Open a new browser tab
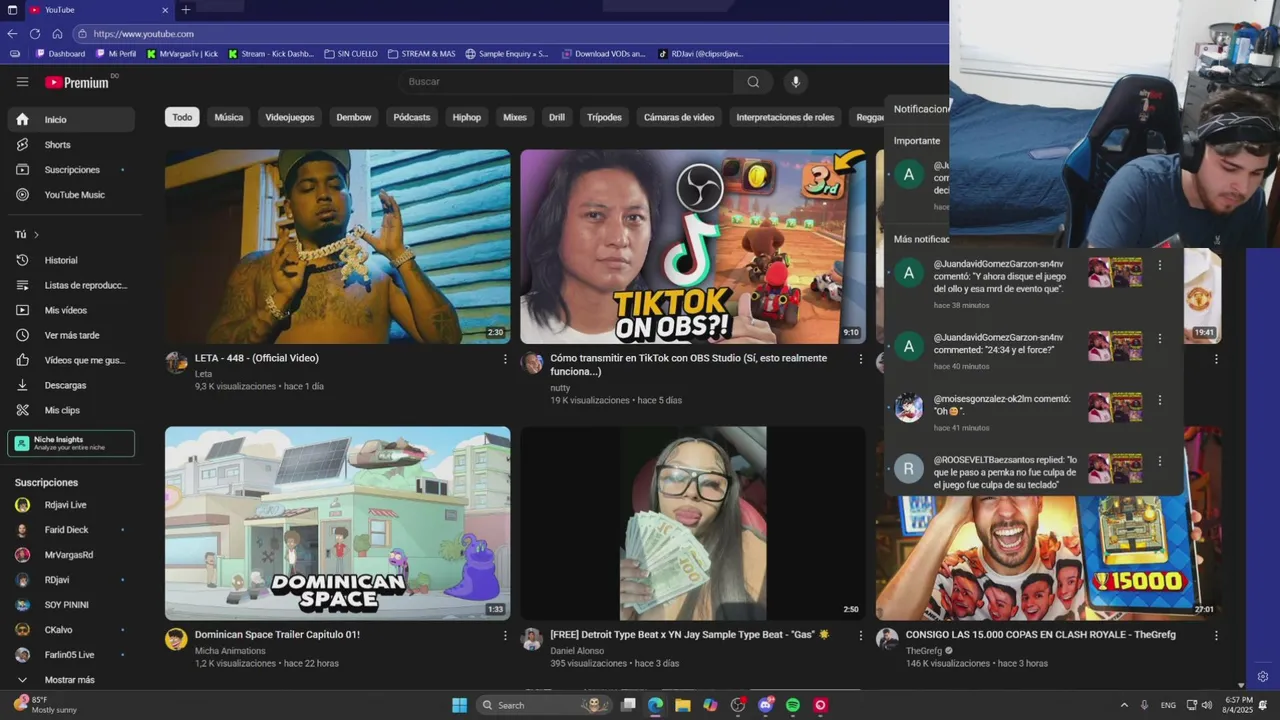Viewport: 1280px width, 720px height. pos(185,10)
